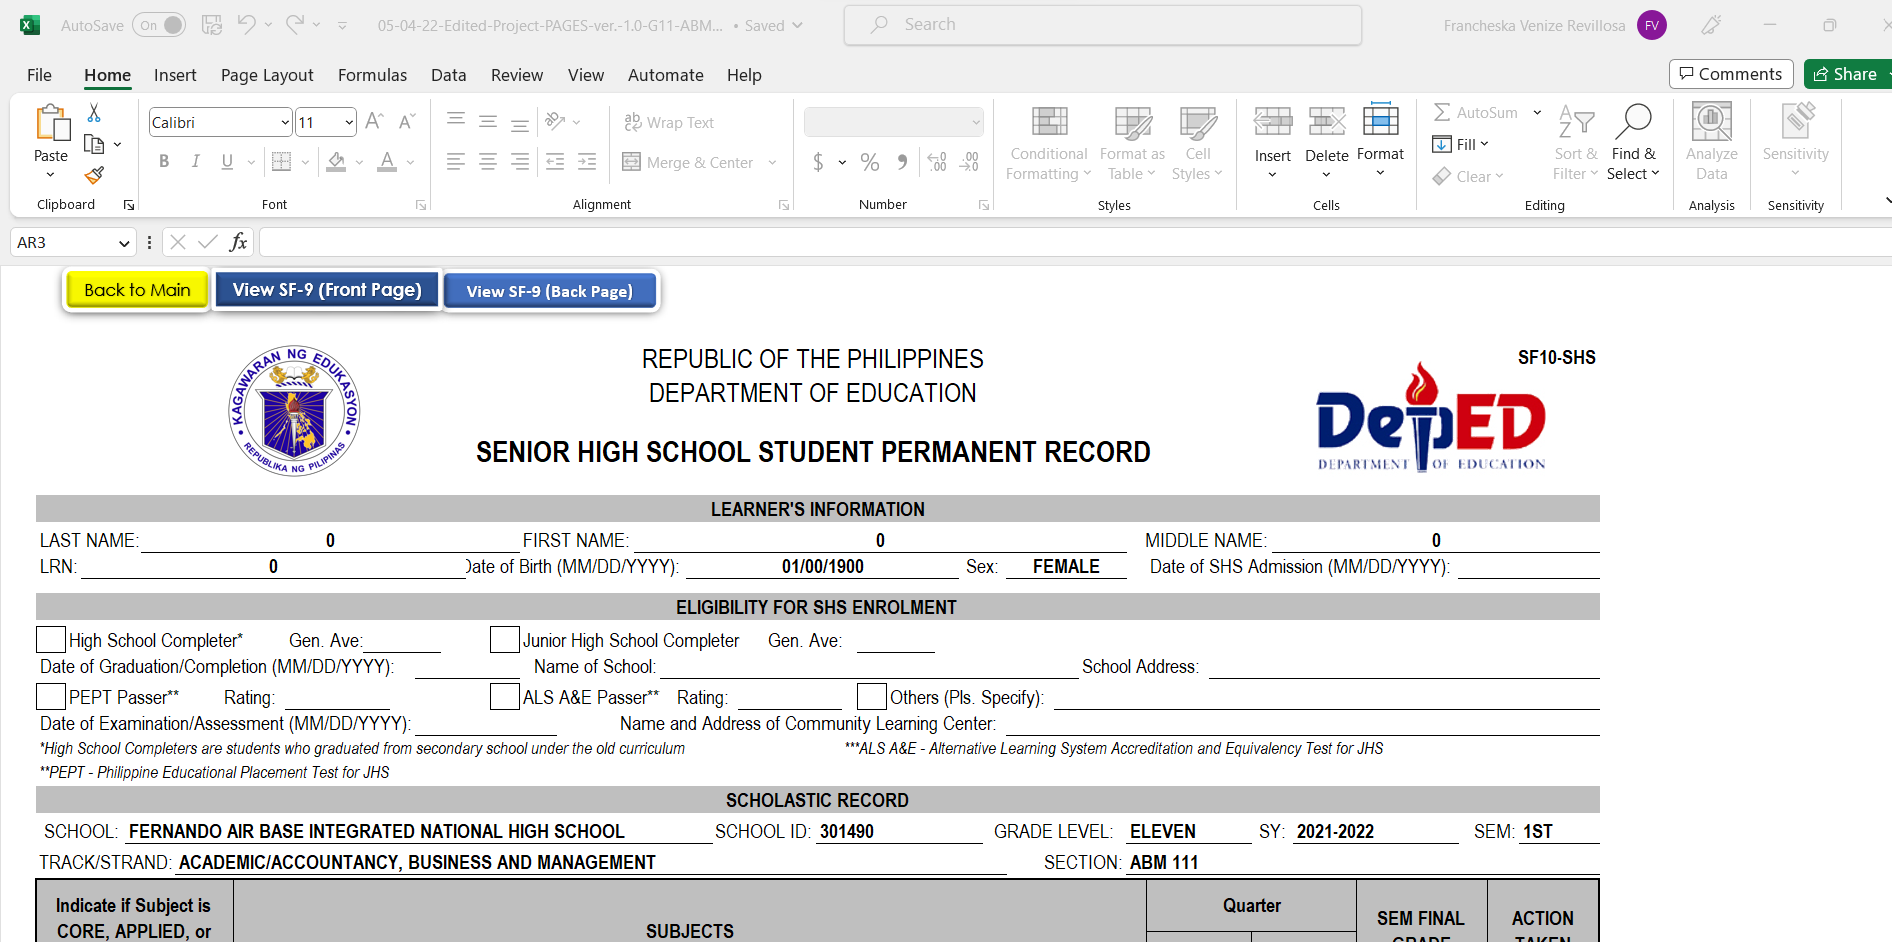This screenshot has height=942, width=1892.
Task: Click the Back to Main button
Action: [x=137, y=290]
